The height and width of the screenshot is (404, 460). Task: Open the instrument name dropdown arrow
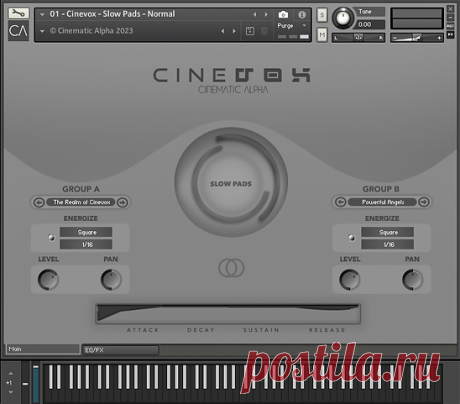coord(42,15)
